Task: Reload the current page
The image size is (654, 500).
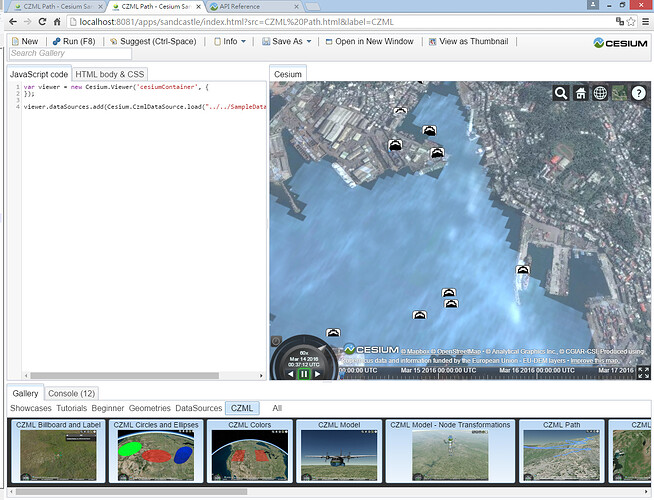Action: point(42,22)
